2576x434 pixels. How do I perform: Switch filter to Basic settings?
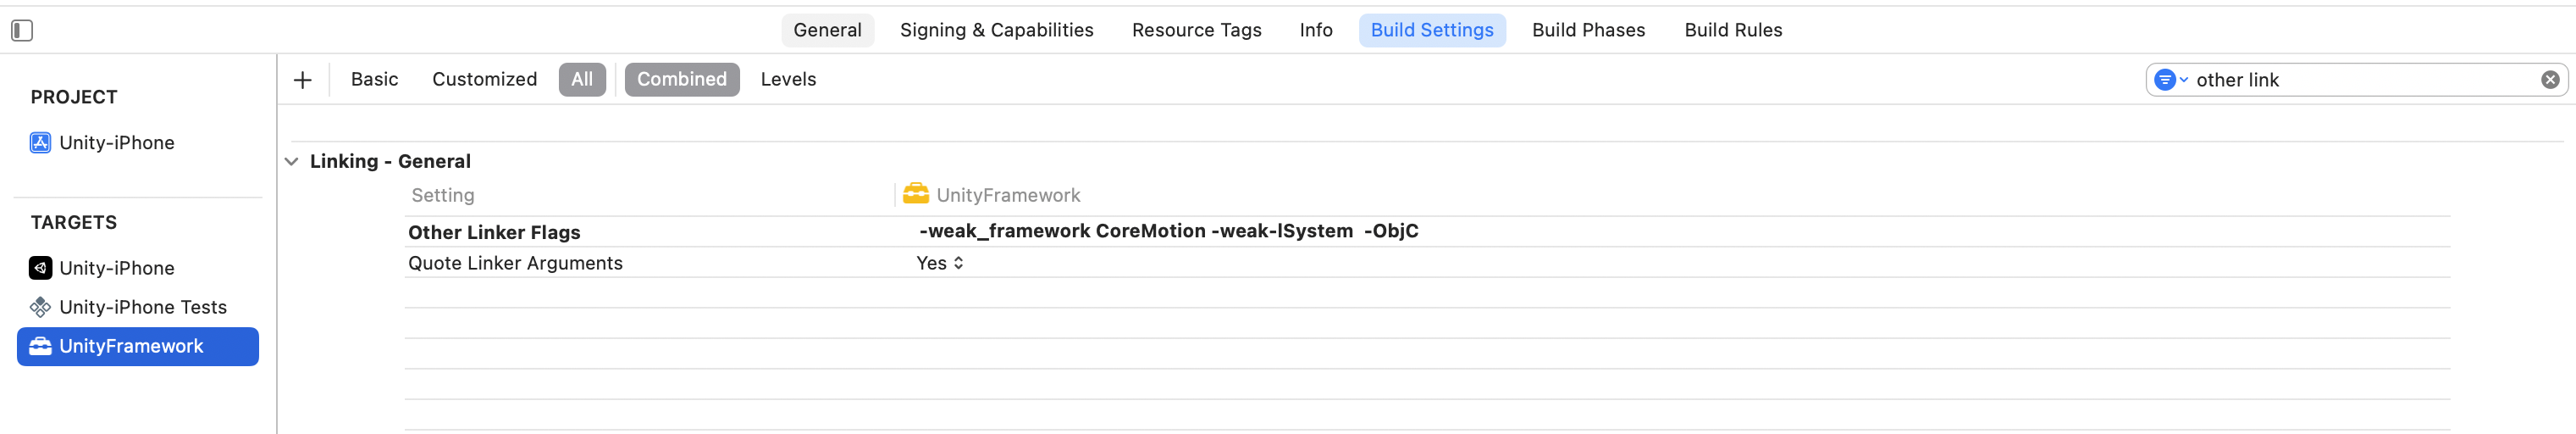[x=374, y=80]
